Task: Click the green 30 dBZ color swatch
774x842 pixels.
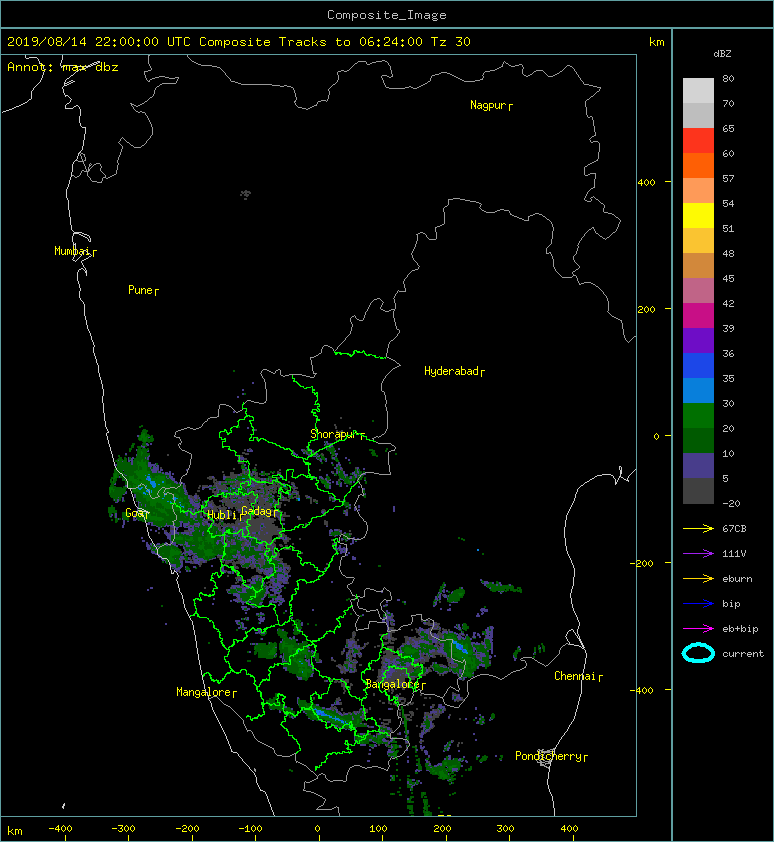Action: coord(698,415)
